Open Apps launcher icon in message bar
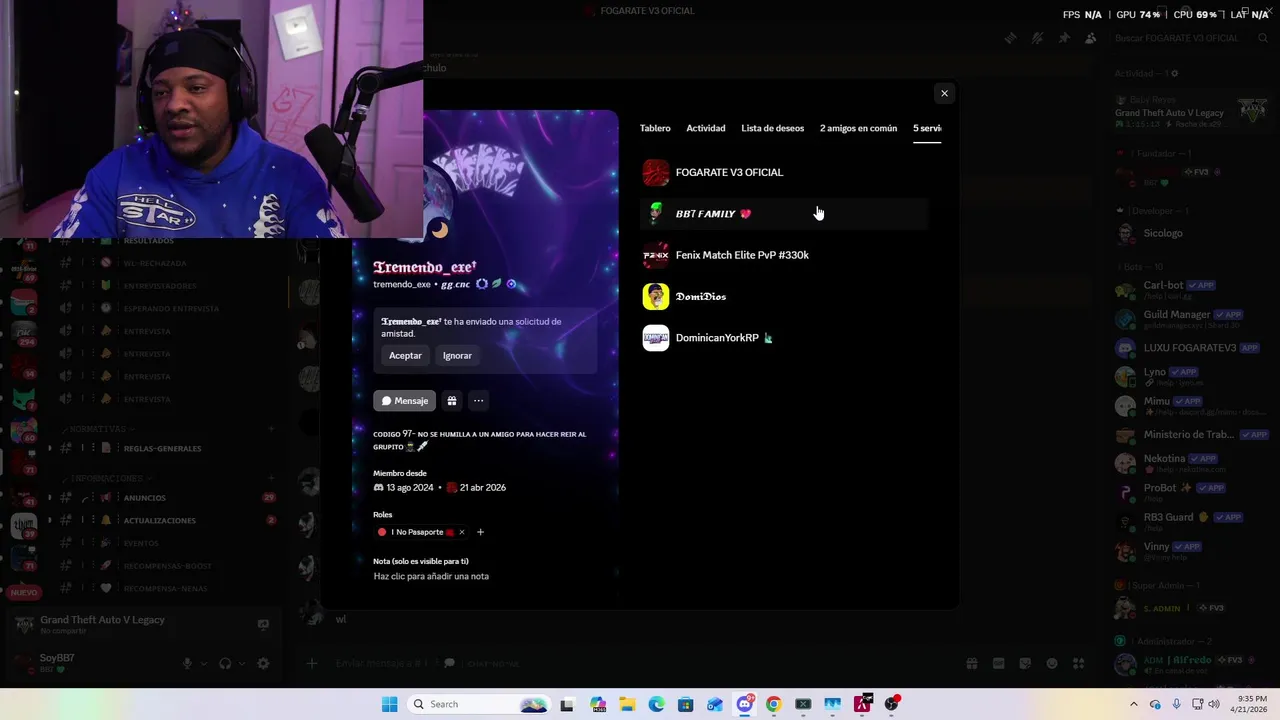The height and width of the screenshot is (720, 1280). pos(1079,663)
